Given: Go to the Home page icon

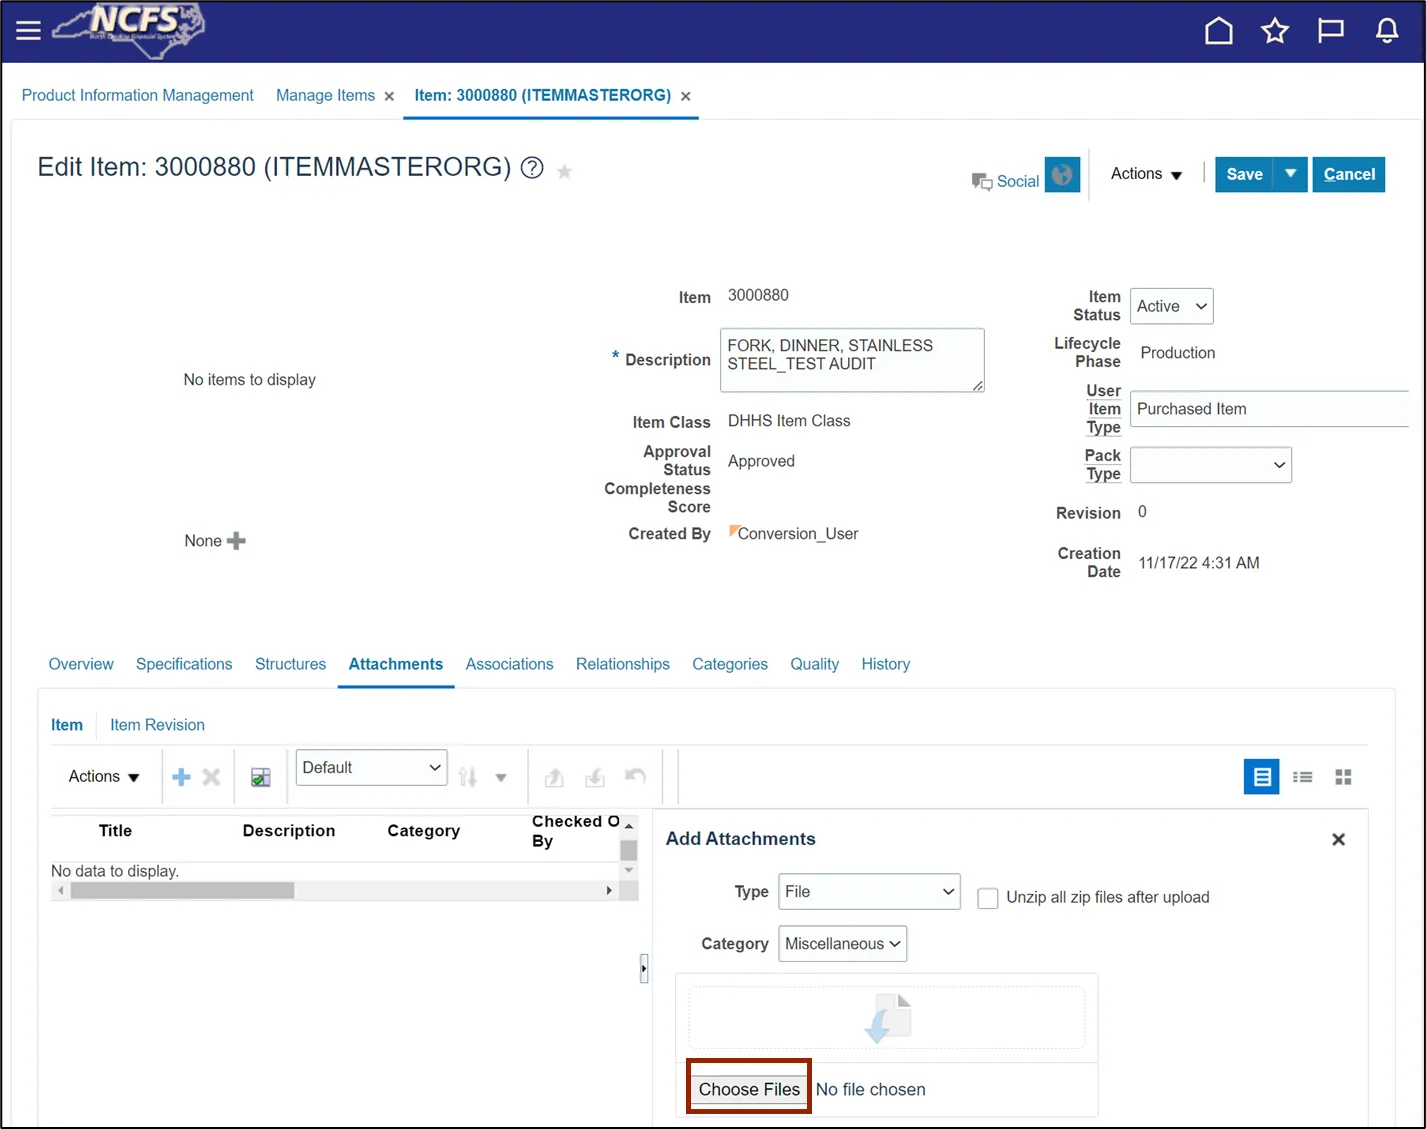Looking at the screenshot, I should (1218, 31).
